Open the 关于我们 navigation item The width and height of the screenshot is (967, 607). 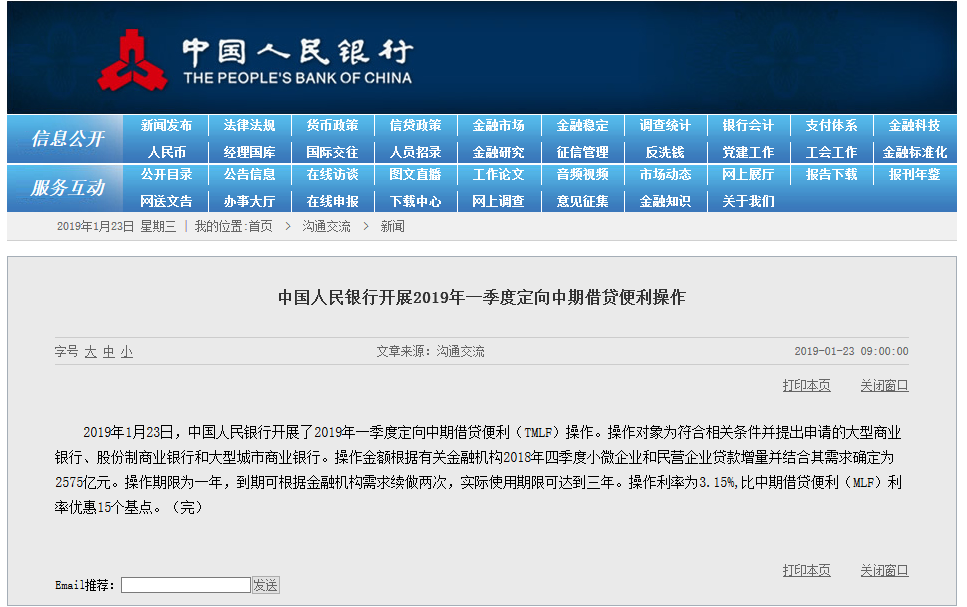749,200
